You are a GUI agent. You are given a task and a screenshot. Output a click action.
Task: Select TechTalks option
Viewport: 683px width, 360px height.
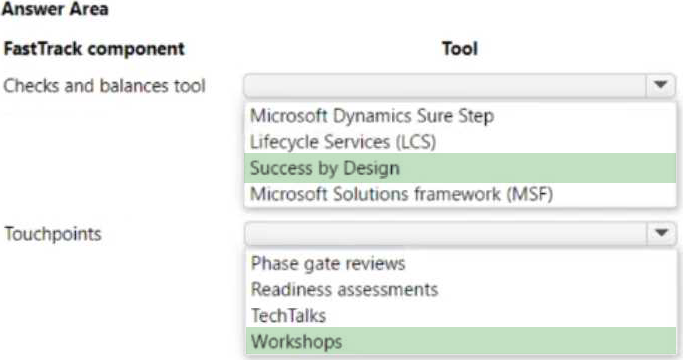[x=461, y=316]
